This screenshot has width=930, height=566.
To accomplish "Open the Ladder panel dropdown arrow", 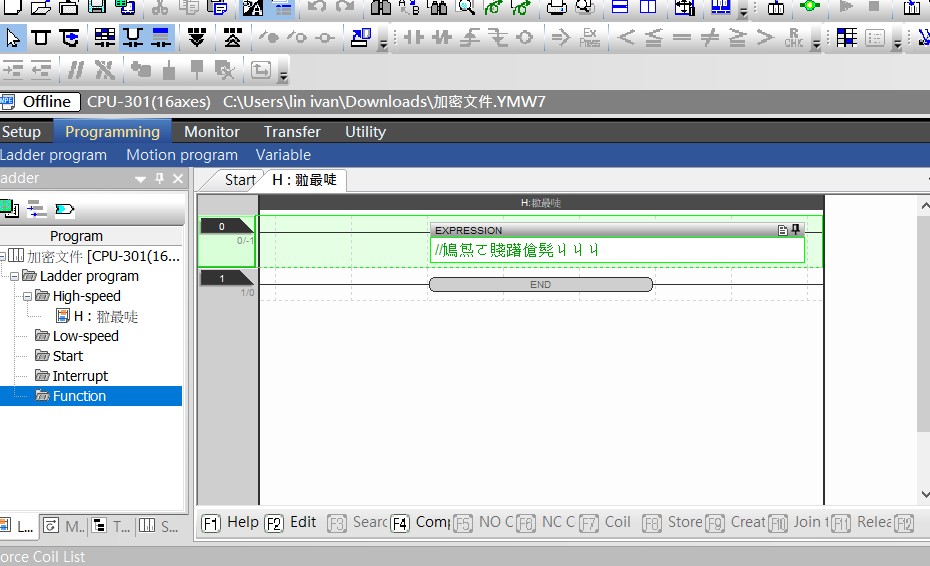I will (x=141, y=179).
